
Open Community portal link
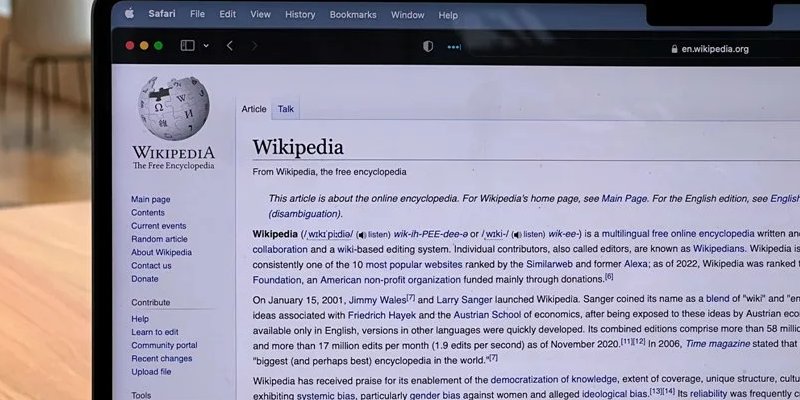tap(164, 345)
